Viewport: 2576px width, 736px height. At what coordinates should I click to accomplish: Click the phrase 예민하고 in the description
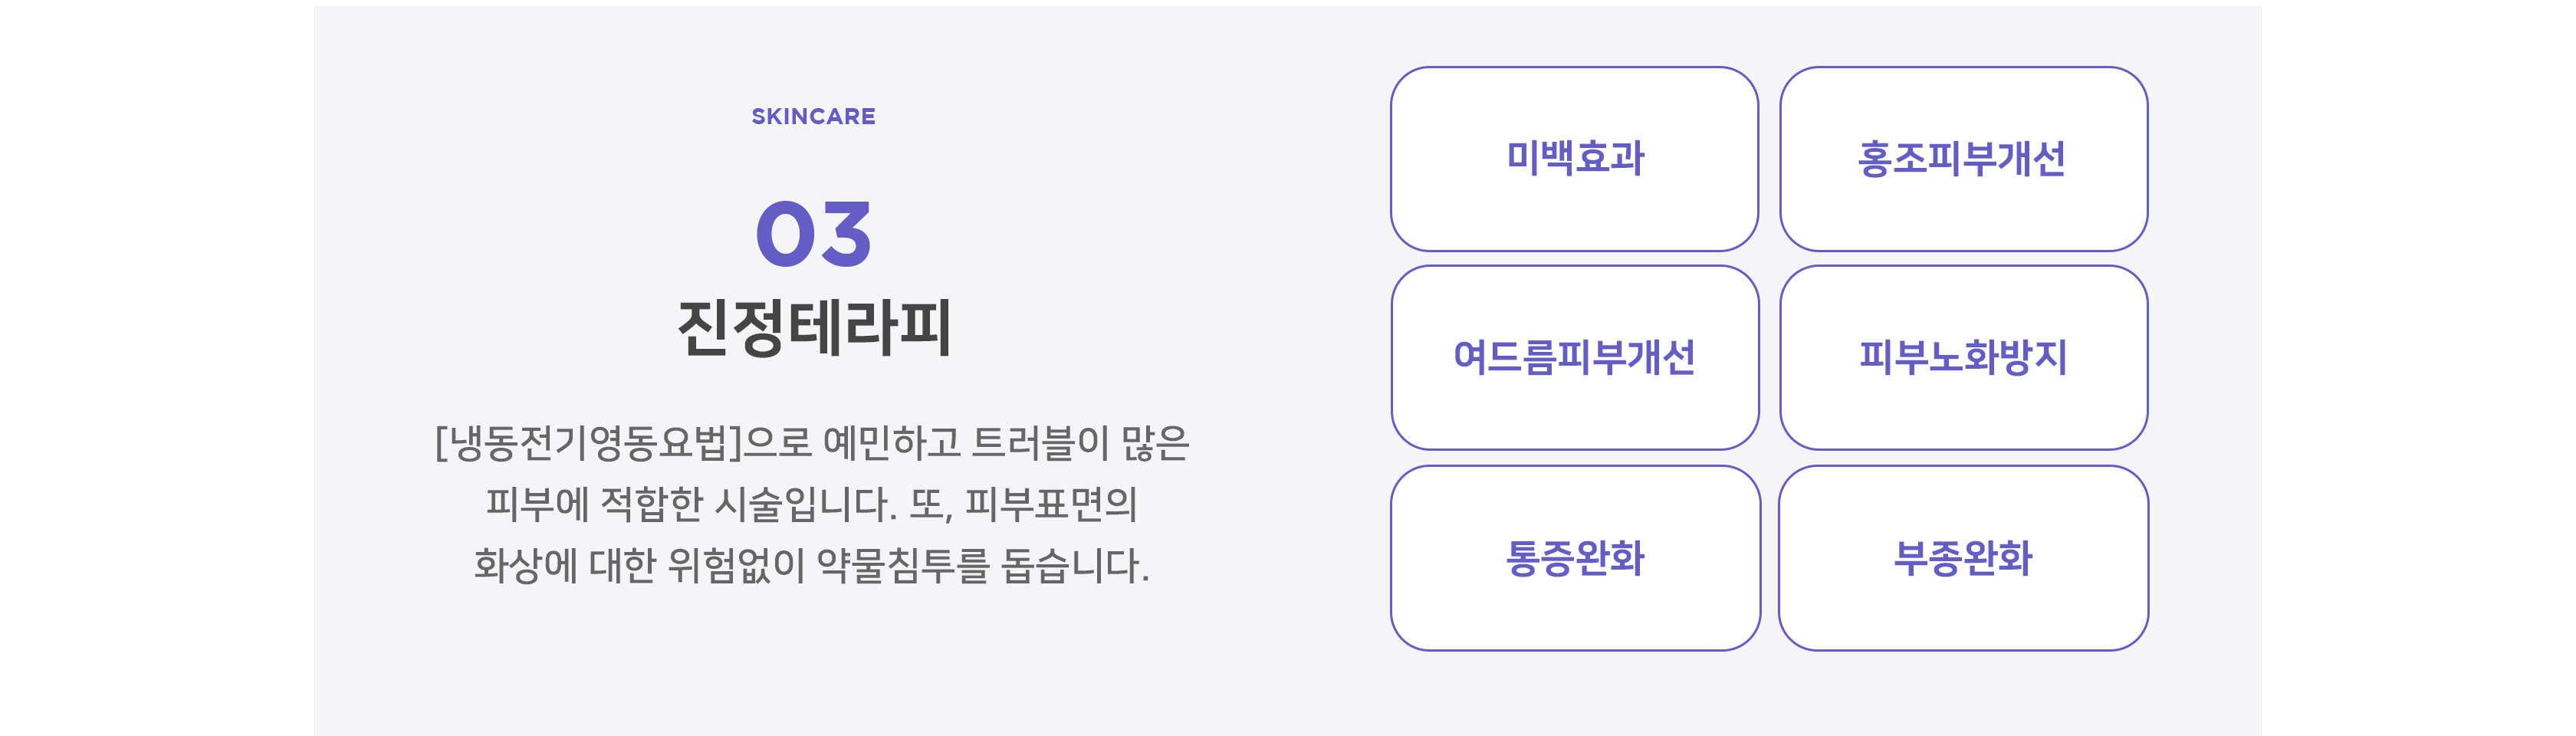(891, 443)
